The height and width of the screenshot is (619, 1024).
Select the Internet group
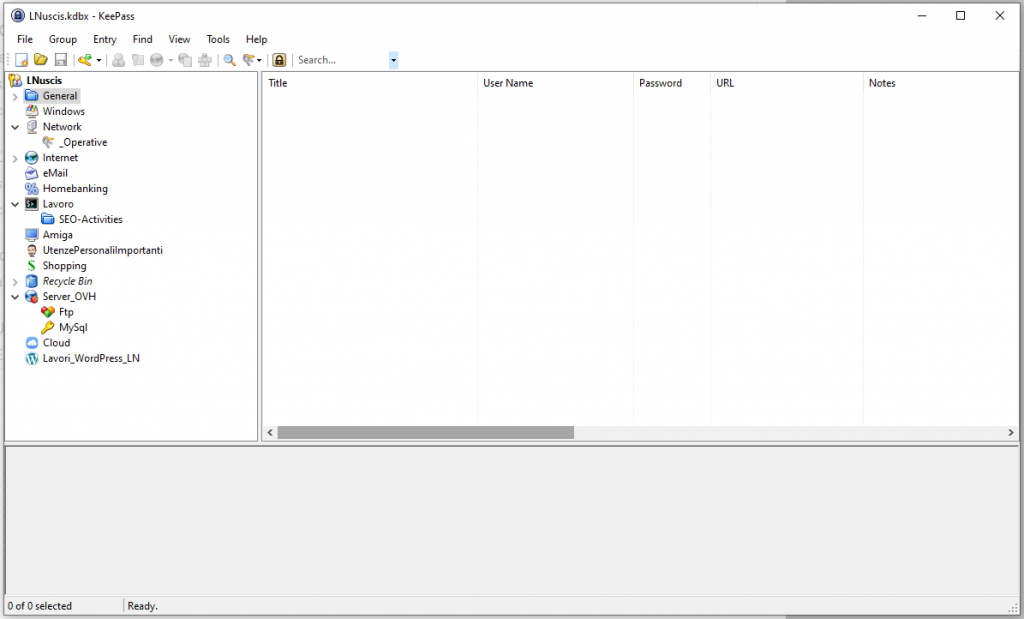[x=60, y=158]
